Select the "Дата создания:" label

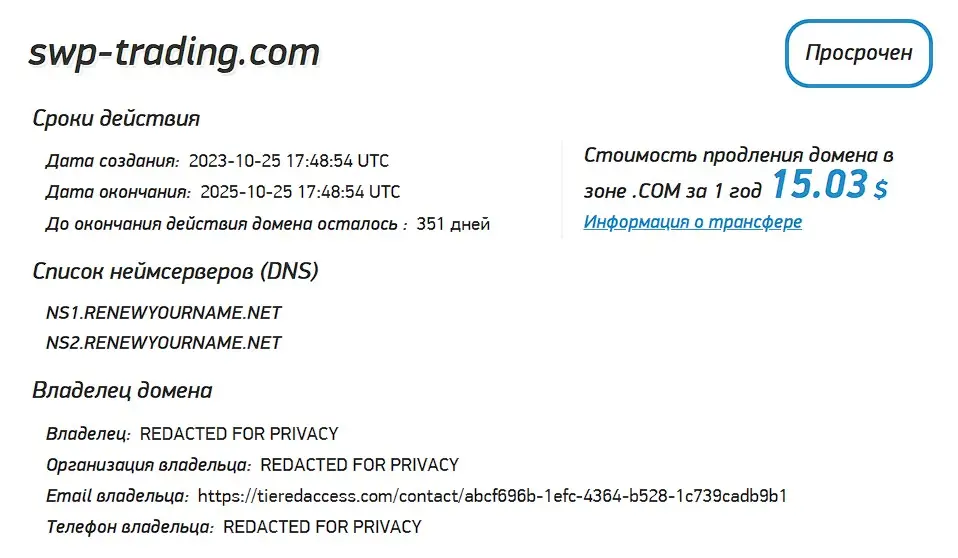(x=112, y=161)
